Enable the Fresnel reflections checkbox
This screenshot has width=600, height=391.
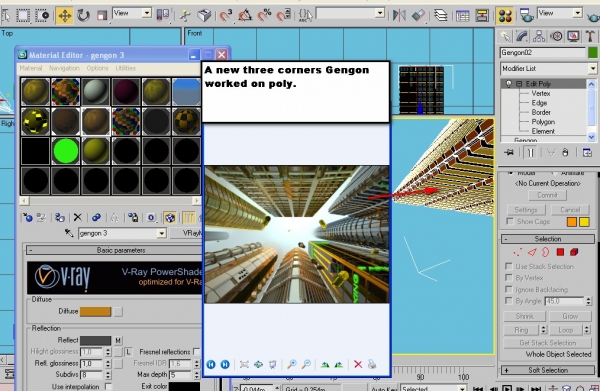coord(196,351)
